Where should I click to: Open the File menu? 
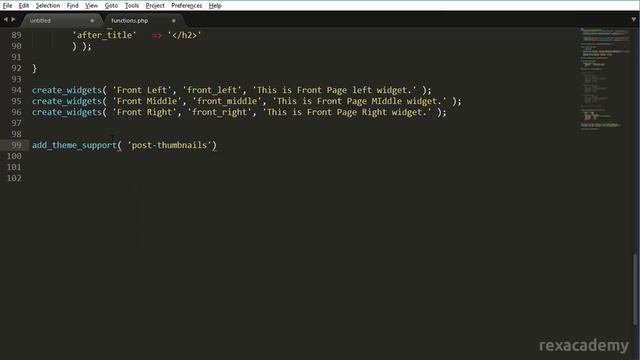click(x=7, y=6)
